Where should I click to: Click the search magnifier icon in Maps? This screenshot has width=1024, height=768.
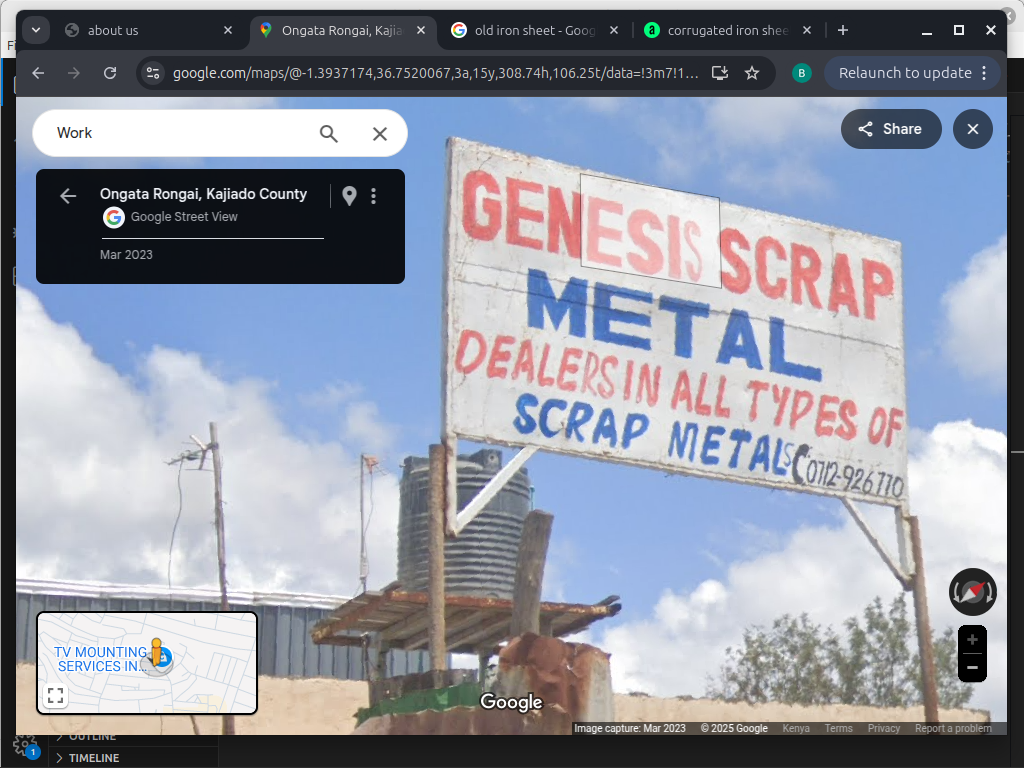[x=328, y=133]
